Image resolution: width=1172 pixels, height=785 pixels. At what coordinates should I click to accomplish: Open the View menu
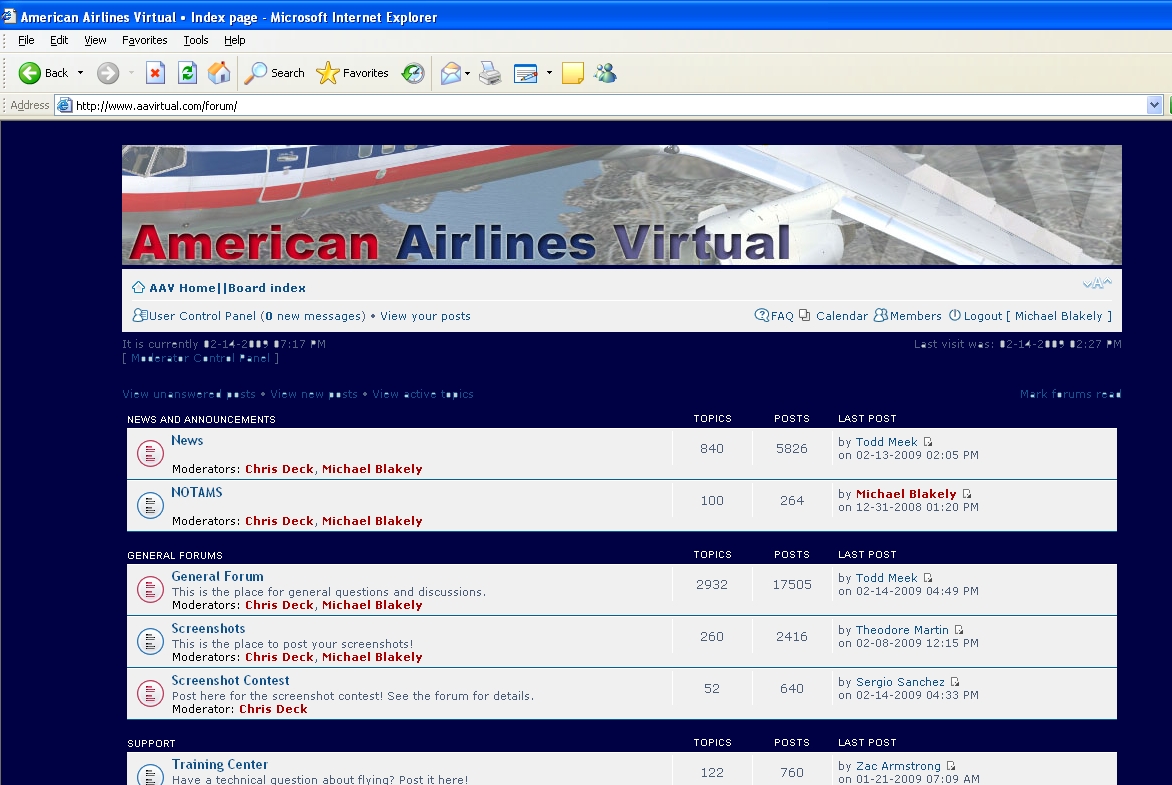pyautogui.click(x=95, y=40)
